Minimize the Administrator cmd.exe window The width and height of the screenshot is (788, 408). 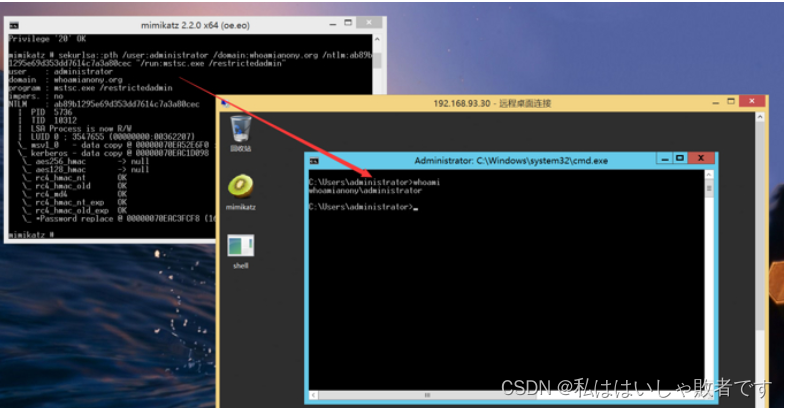[x=665, y=159]
